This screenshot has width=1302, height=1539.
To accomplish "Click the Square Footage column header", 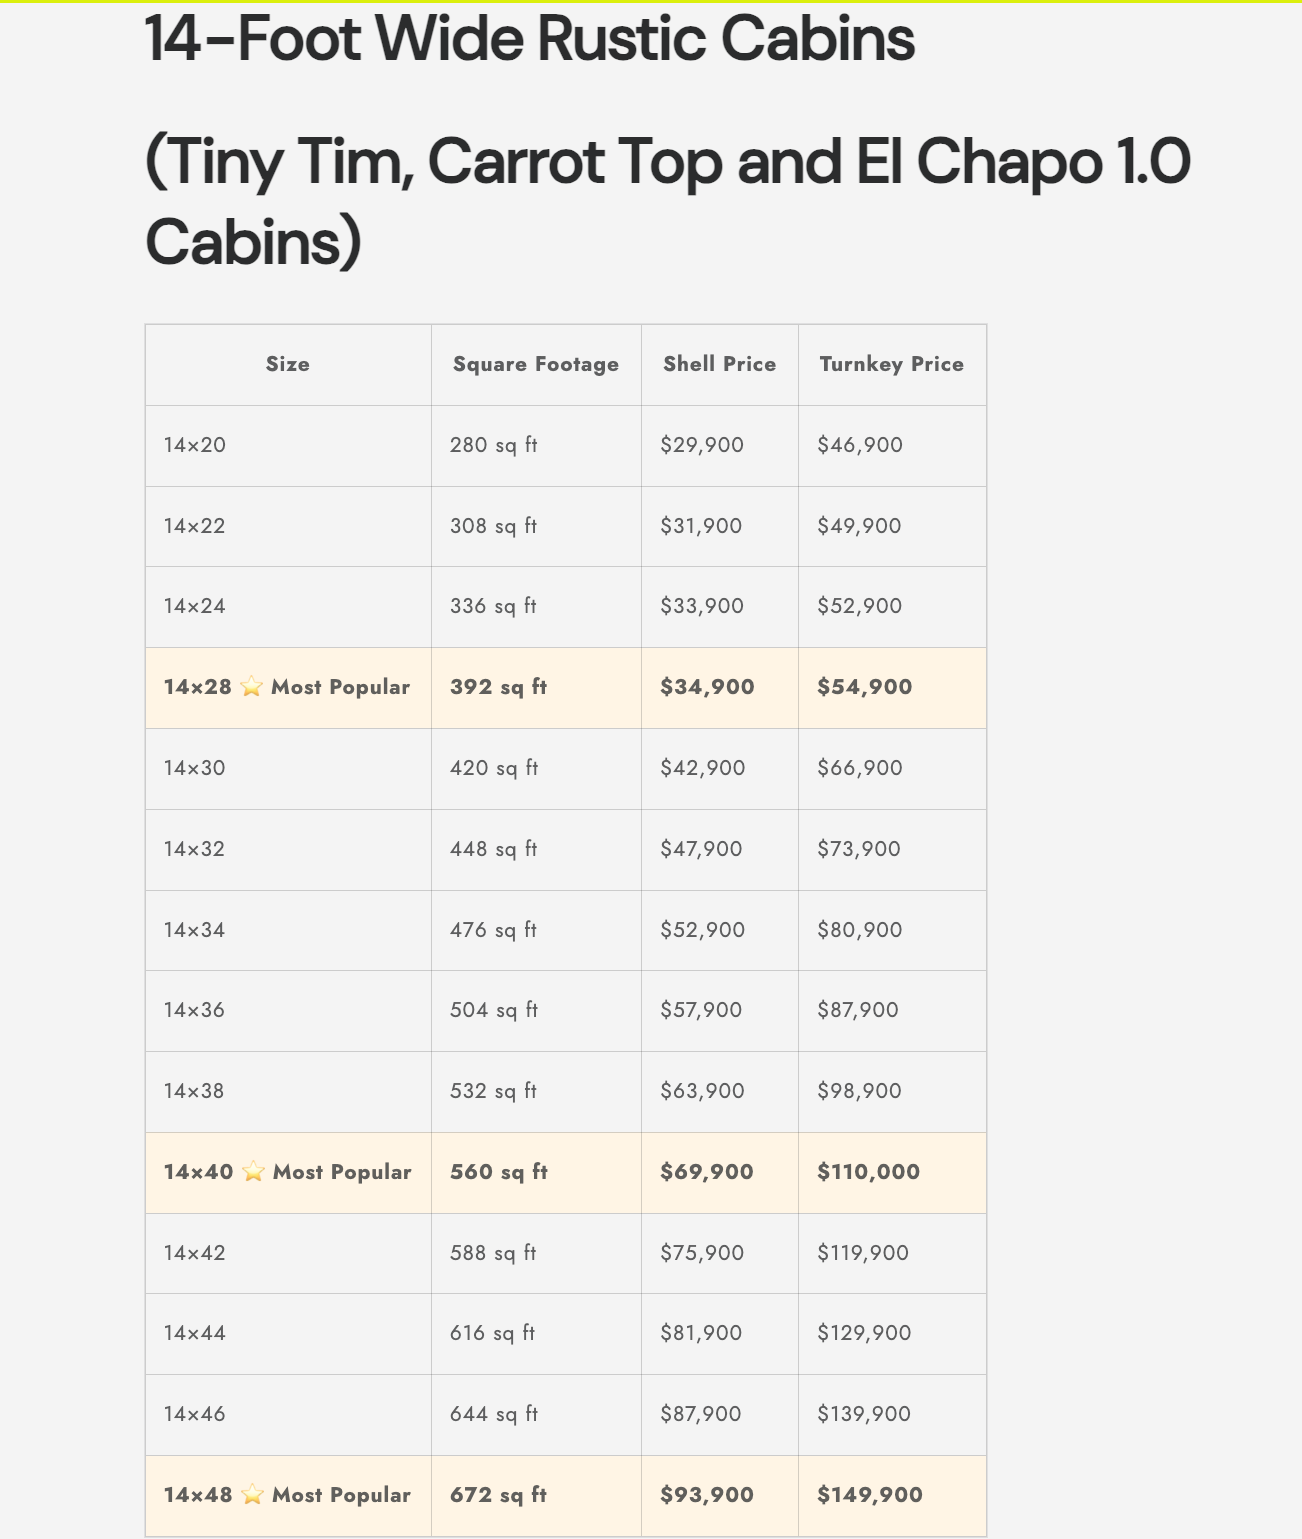I will pyautogui.click(x=536, y=364).
